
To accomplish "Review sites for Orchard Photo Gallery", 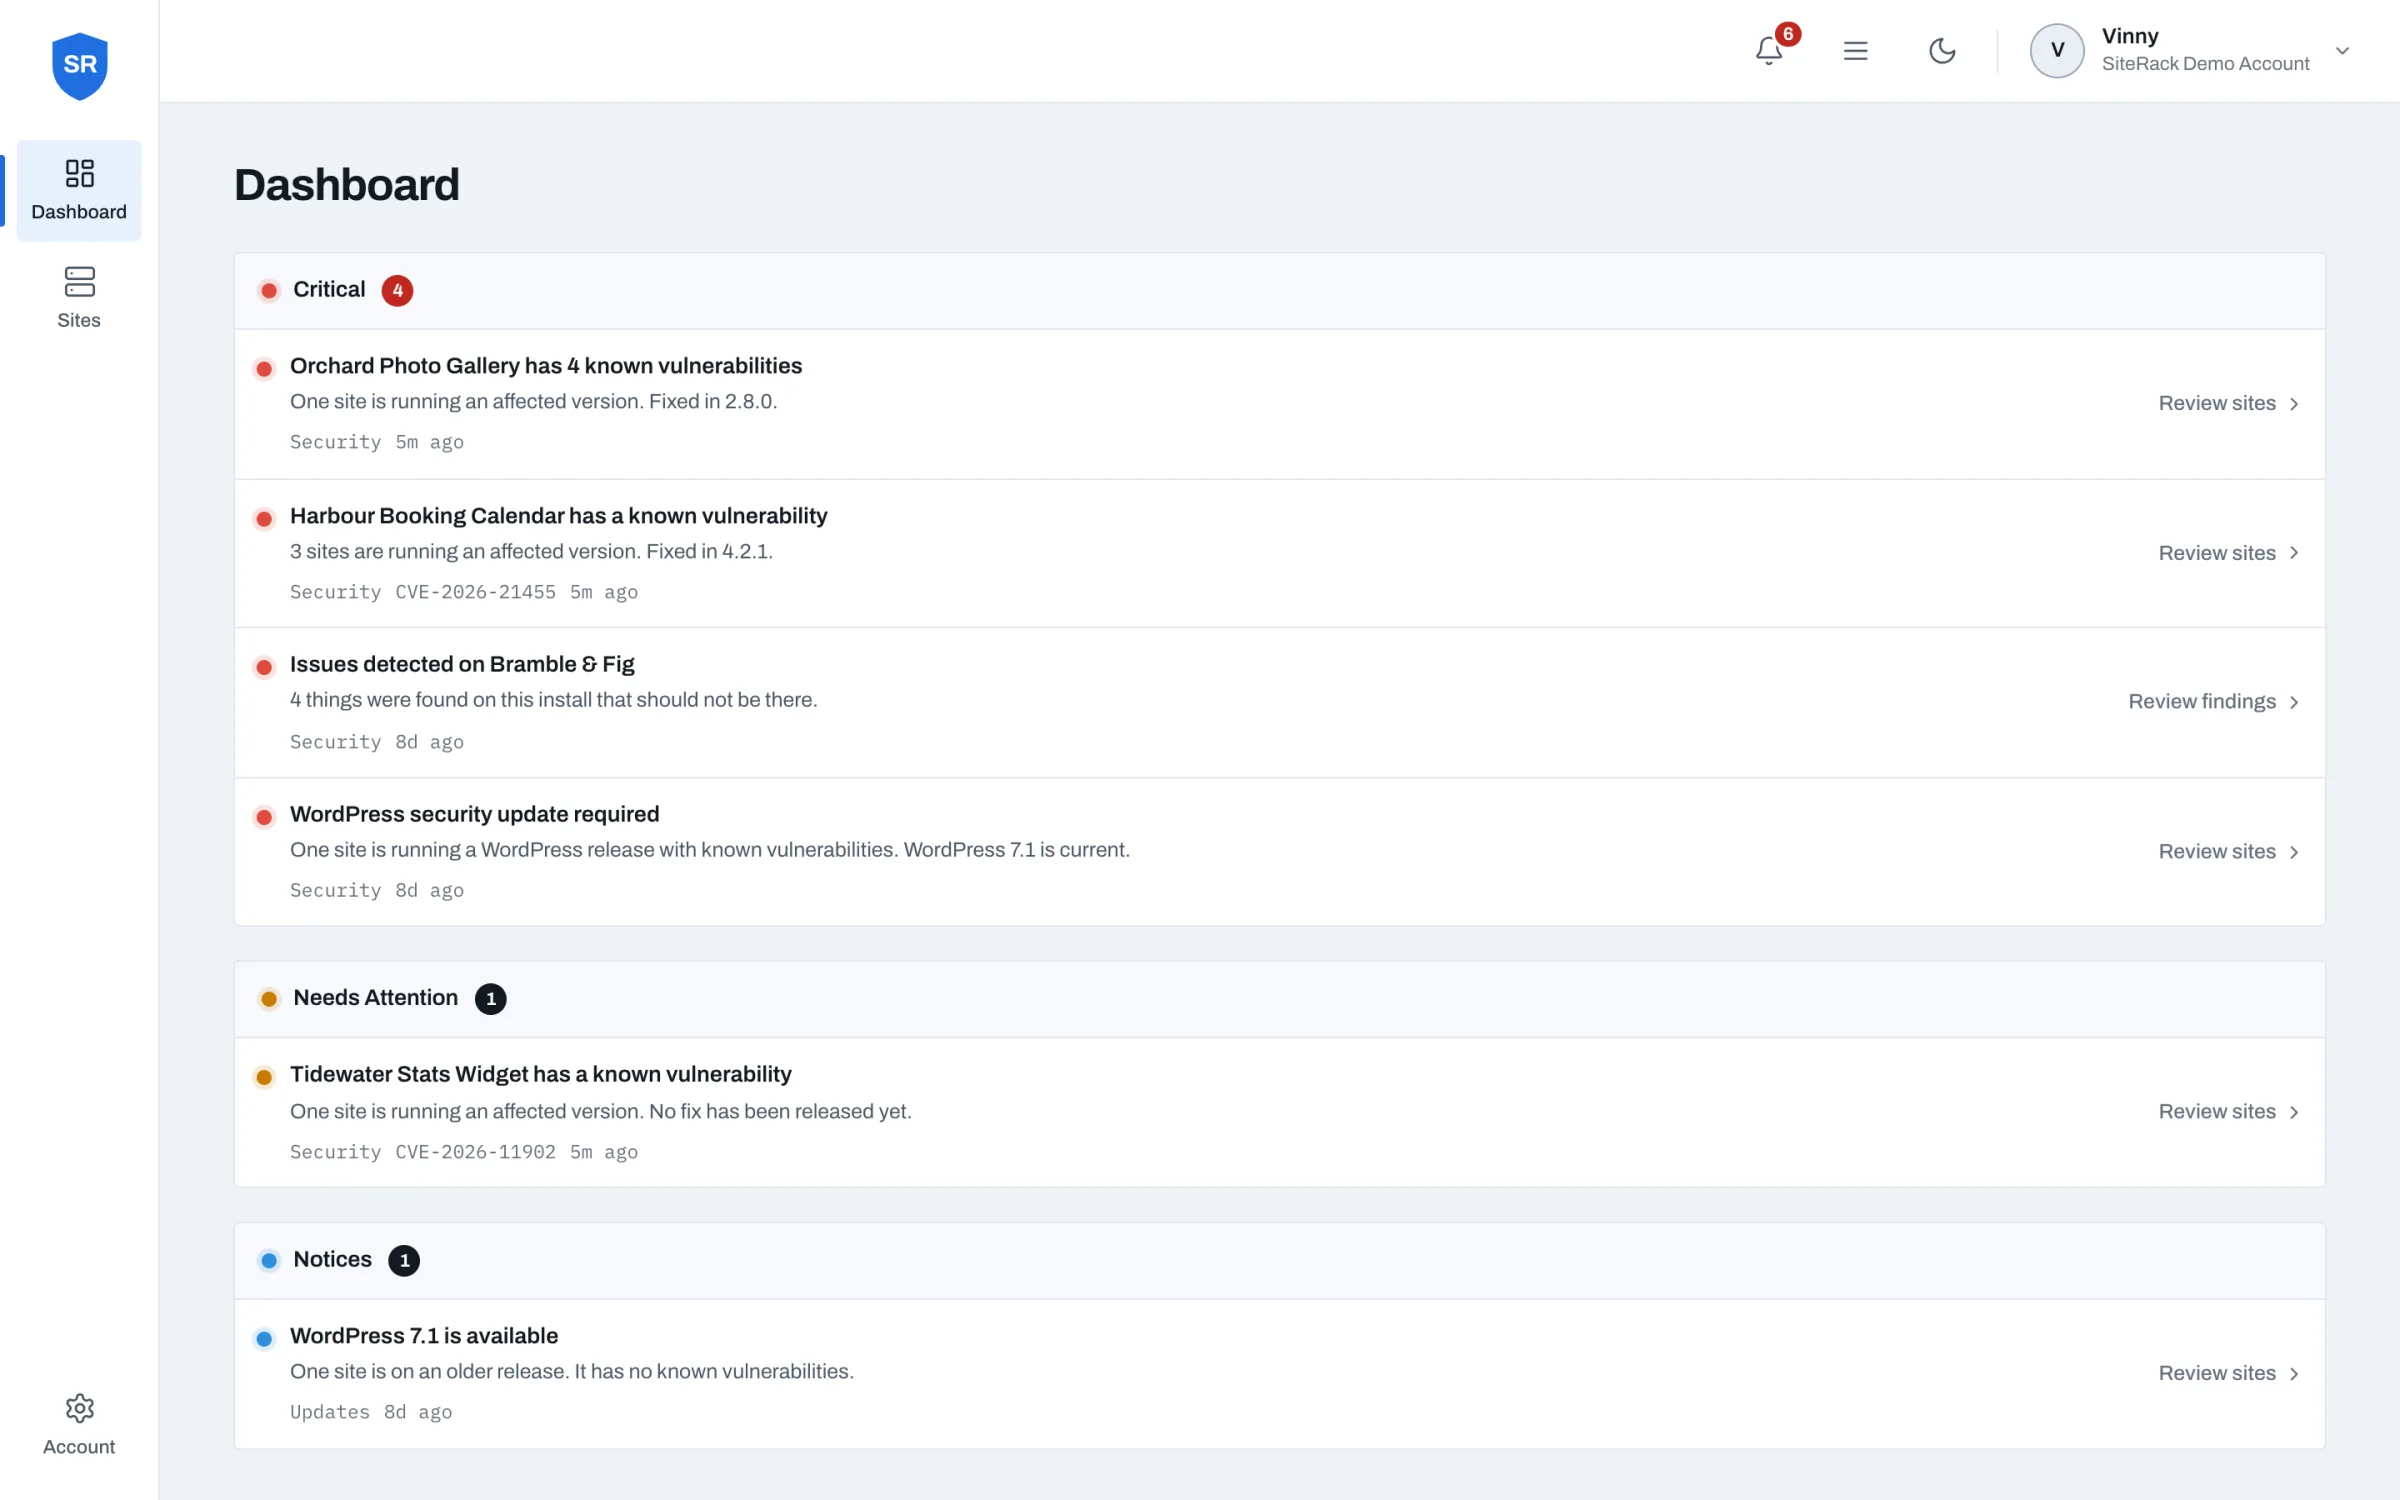I will click(x=2229, y=403).
